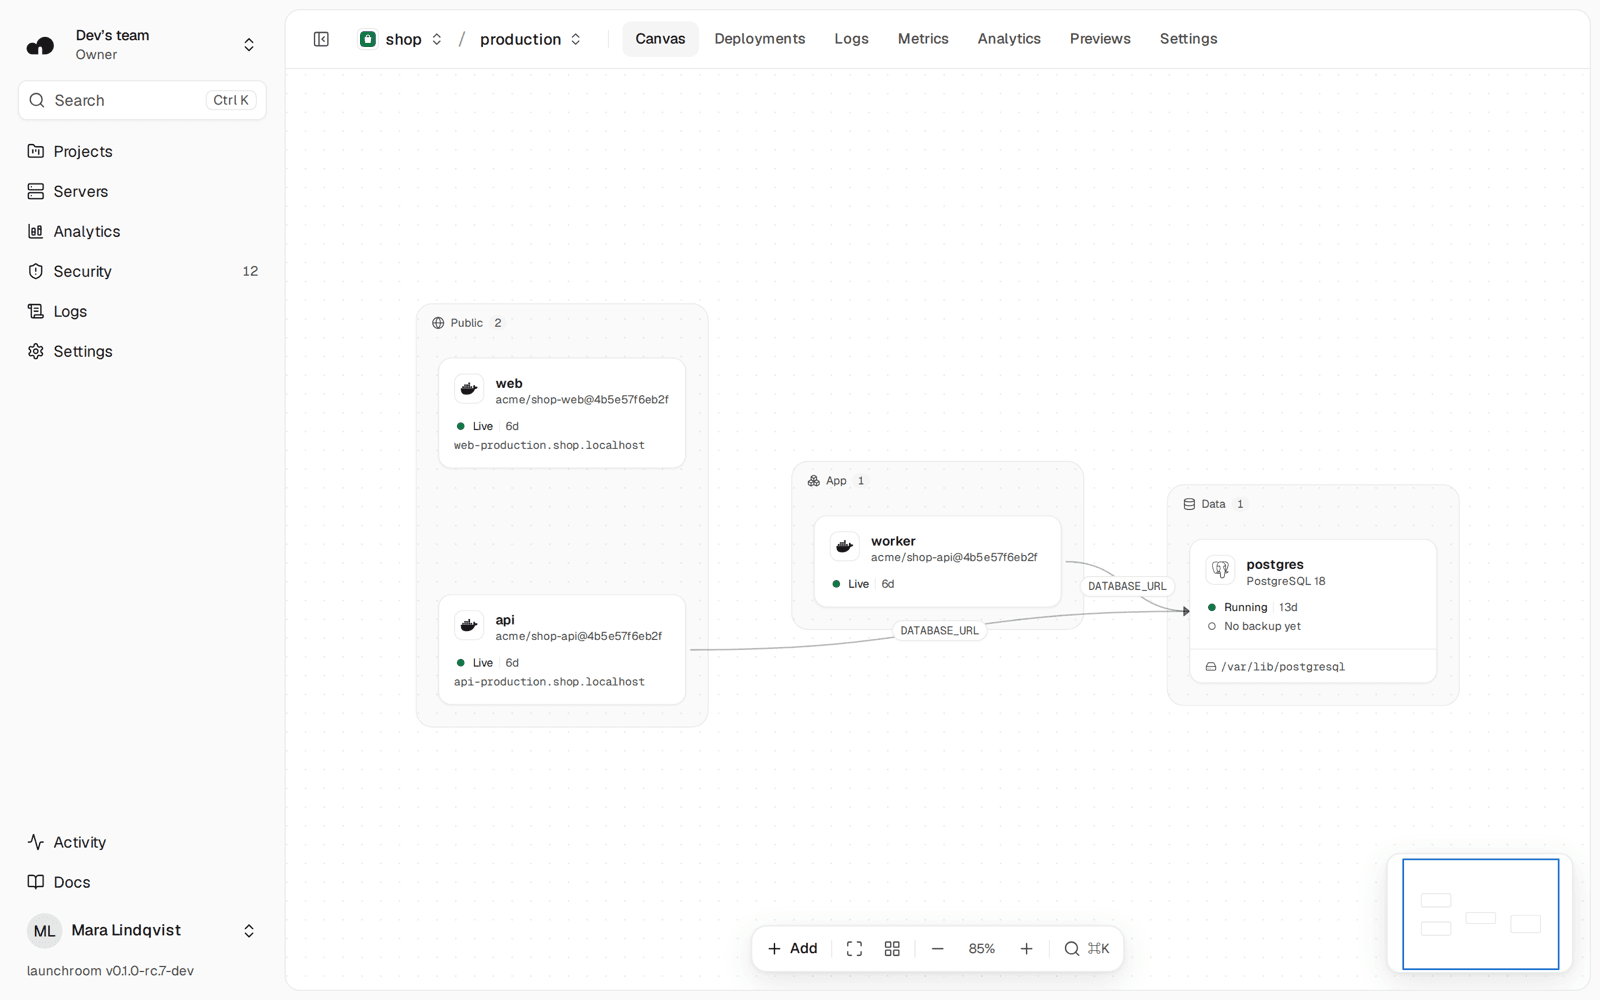Image resolution: width=1600 pixels, height=1000 pixels.
Task: Click the Docker icon on api card
Action: (469, 626)
